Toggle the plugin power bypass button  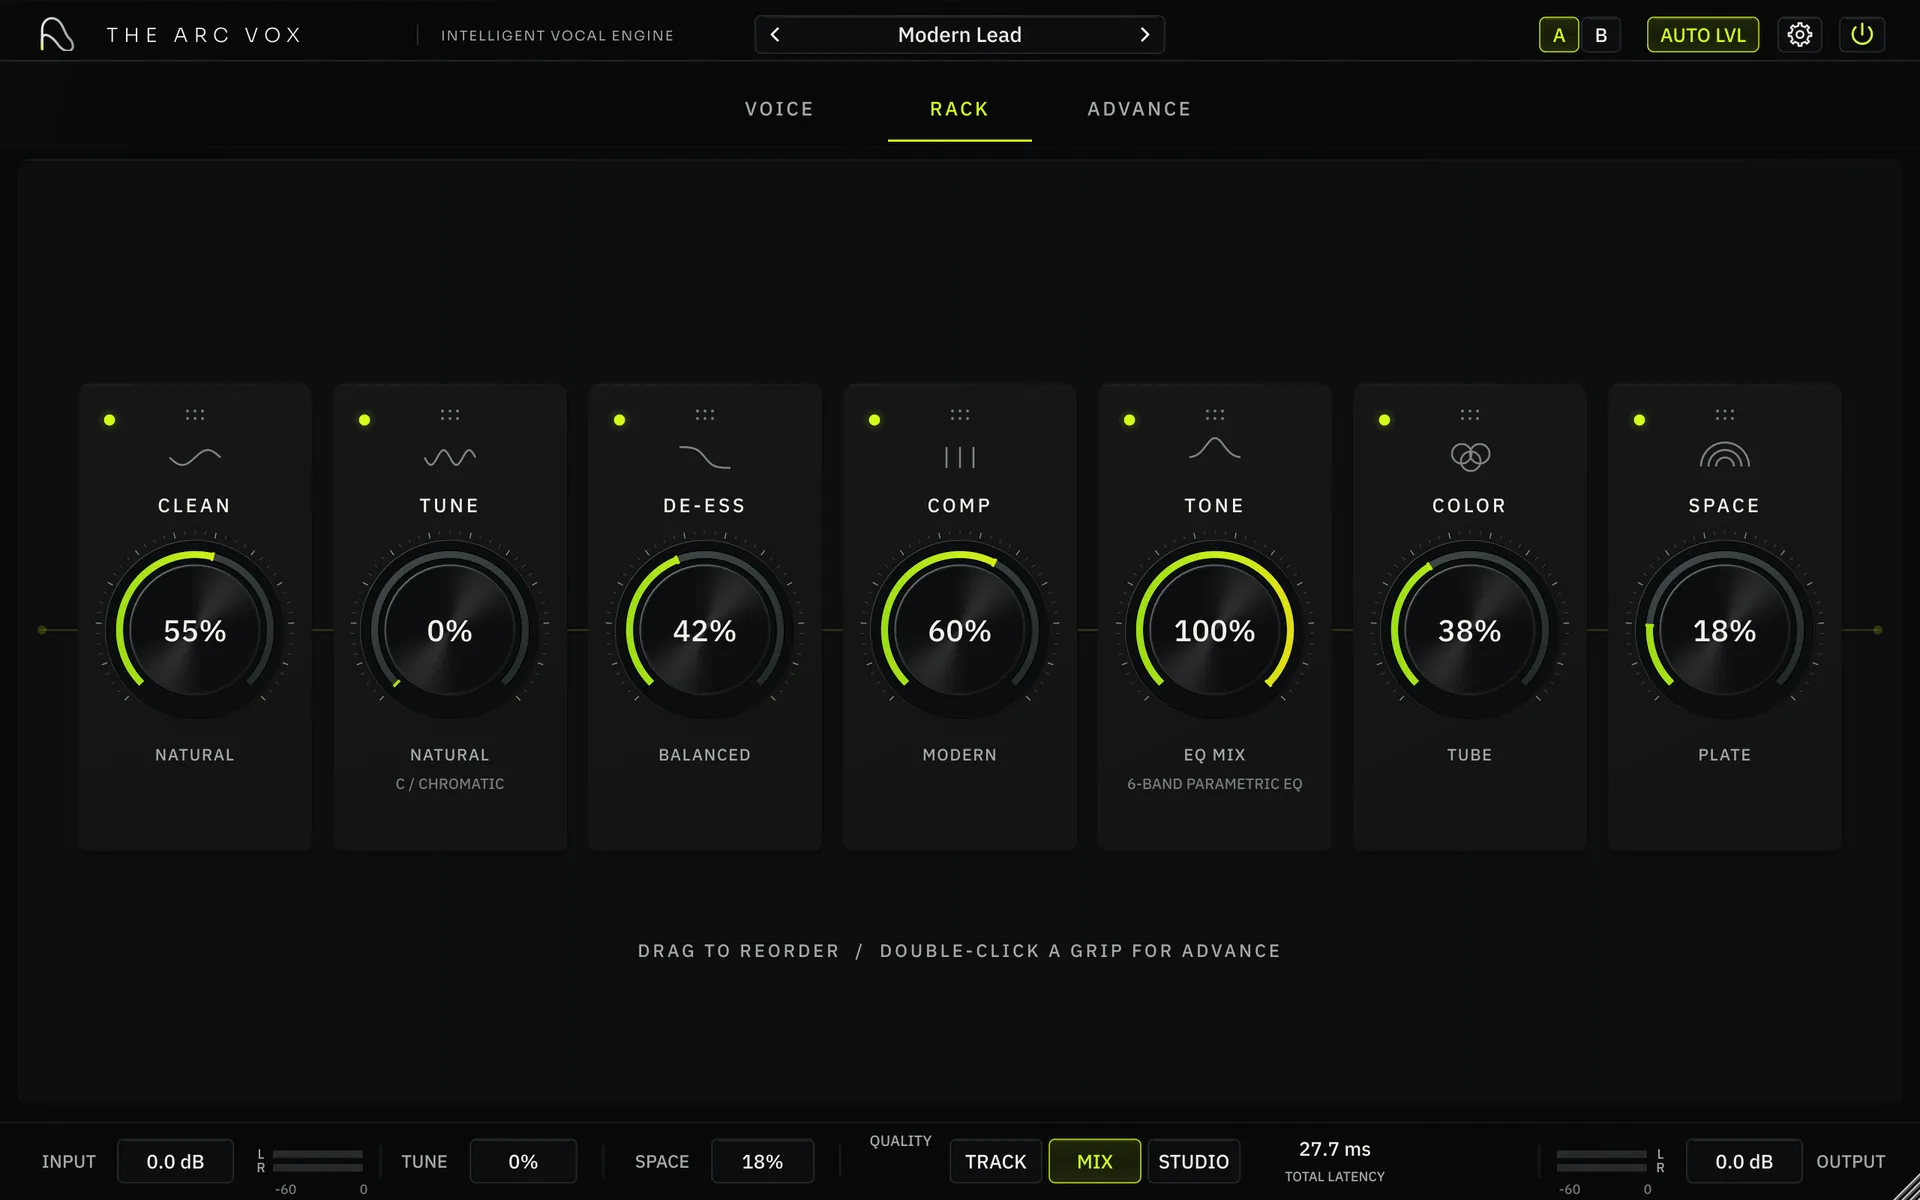(1861, 35)
